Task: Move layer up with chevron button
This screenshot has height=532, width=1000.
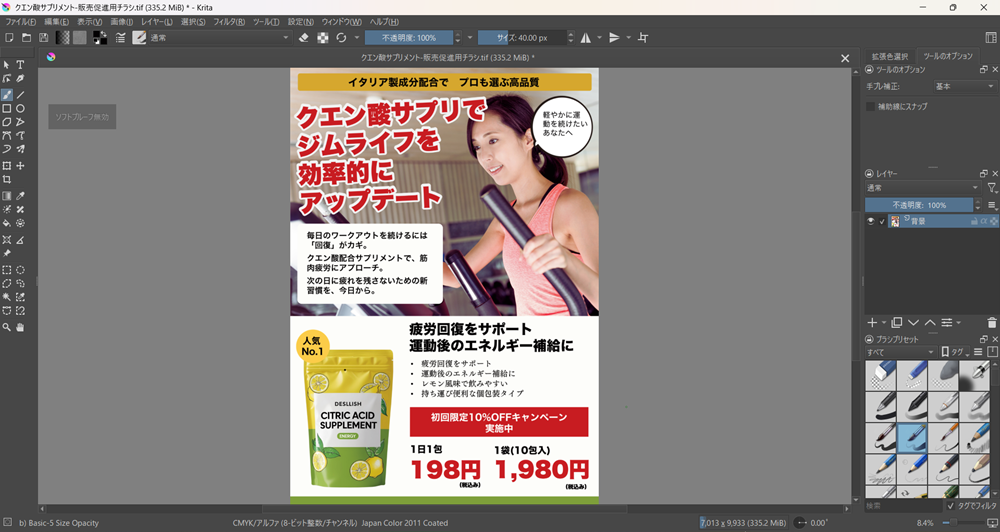Action: [x=930, y=323]
